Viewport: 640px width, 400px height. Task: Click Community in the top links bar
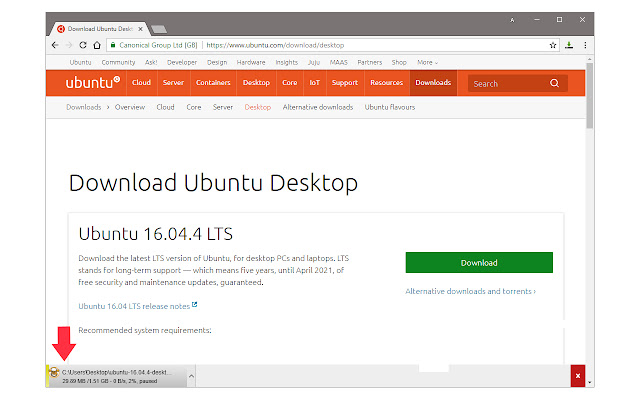pyautogui.click(x=118, y=62)
